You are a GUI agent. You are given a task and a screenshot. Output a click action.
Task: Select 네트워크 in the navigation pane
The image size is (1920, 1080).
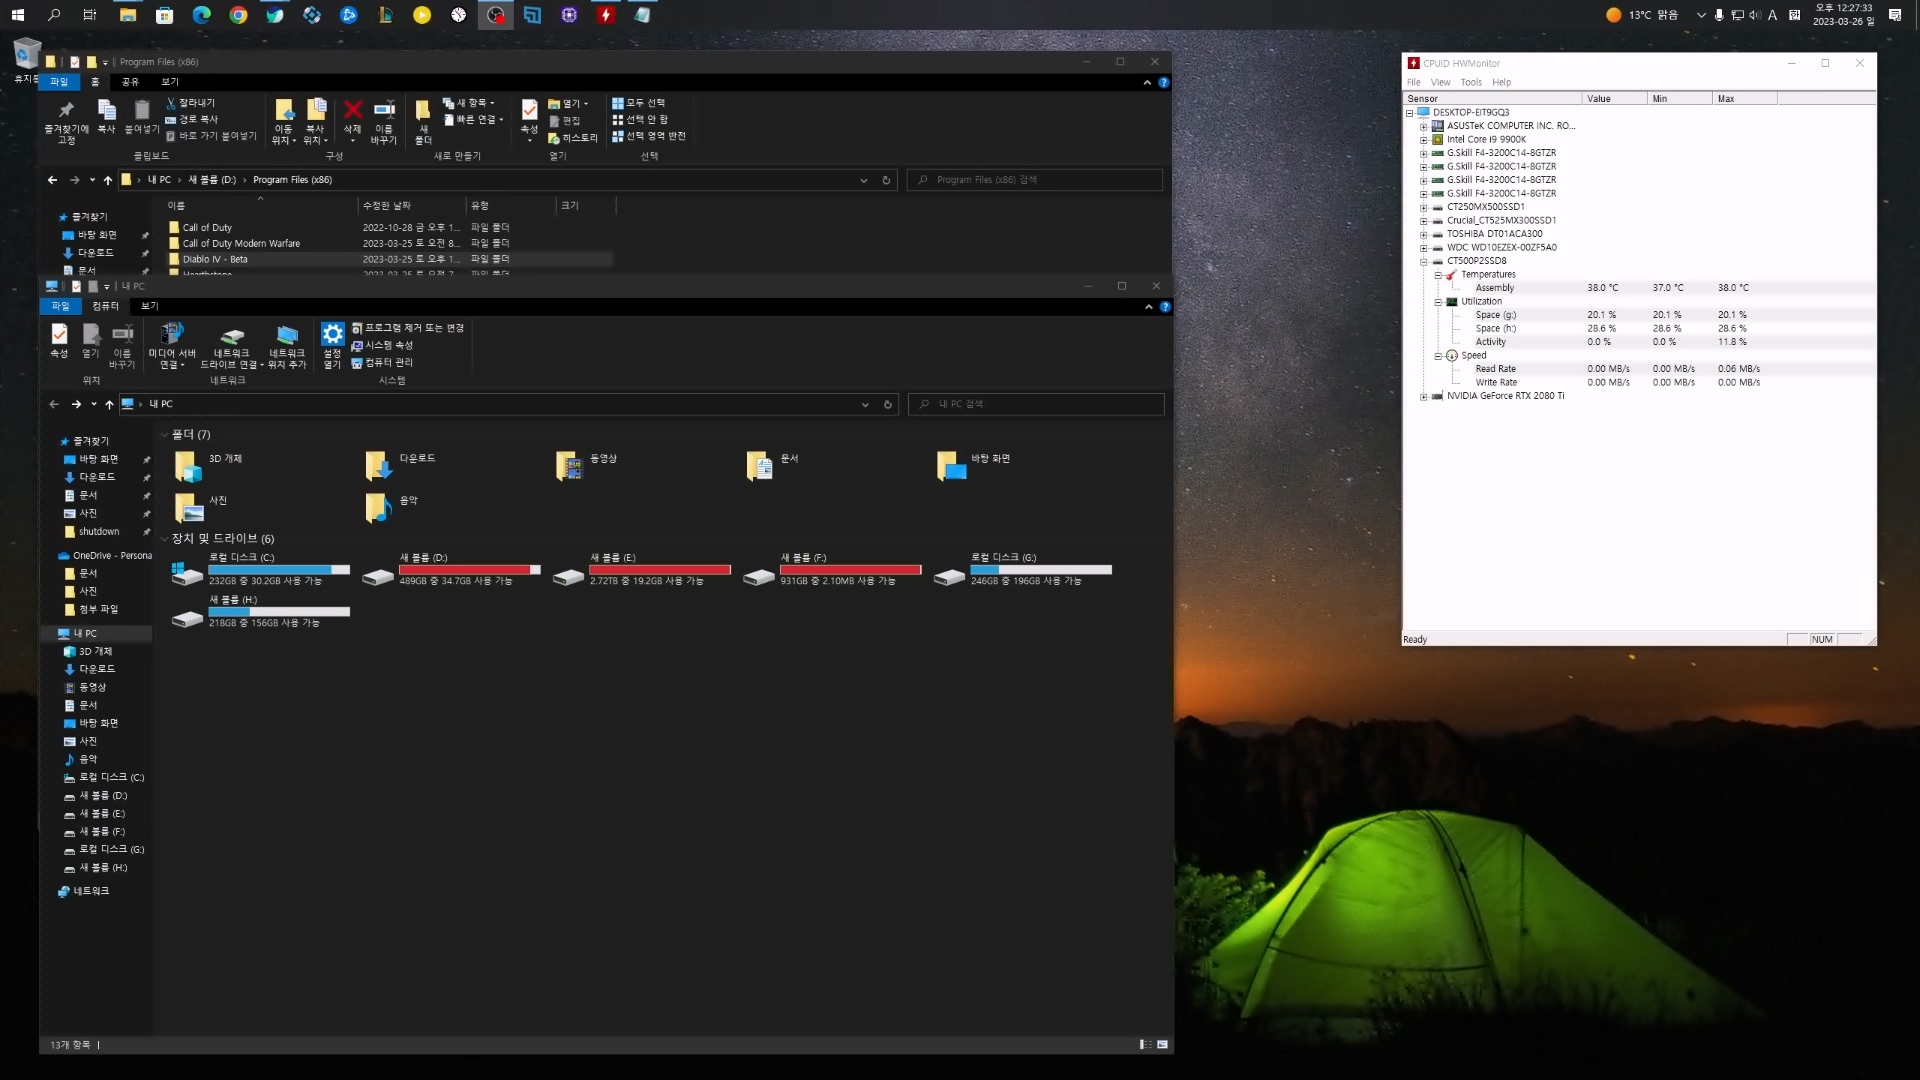pos(91,891)
